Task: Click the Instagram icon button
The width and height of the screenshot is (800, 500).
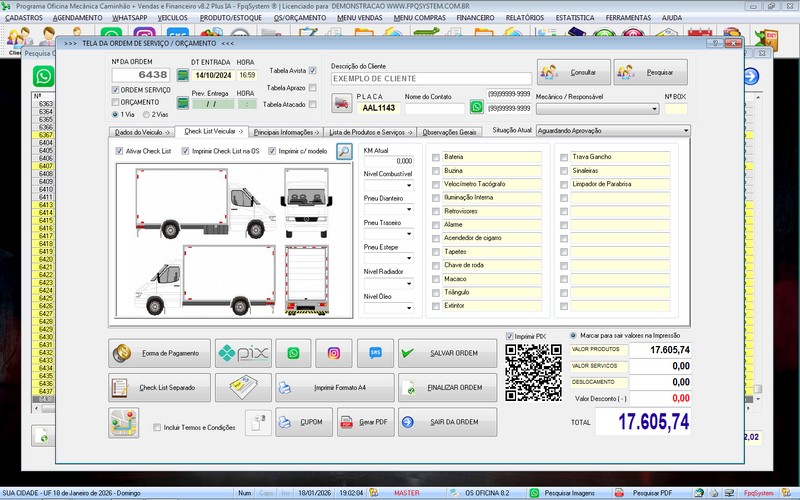Action: point(334,353)
